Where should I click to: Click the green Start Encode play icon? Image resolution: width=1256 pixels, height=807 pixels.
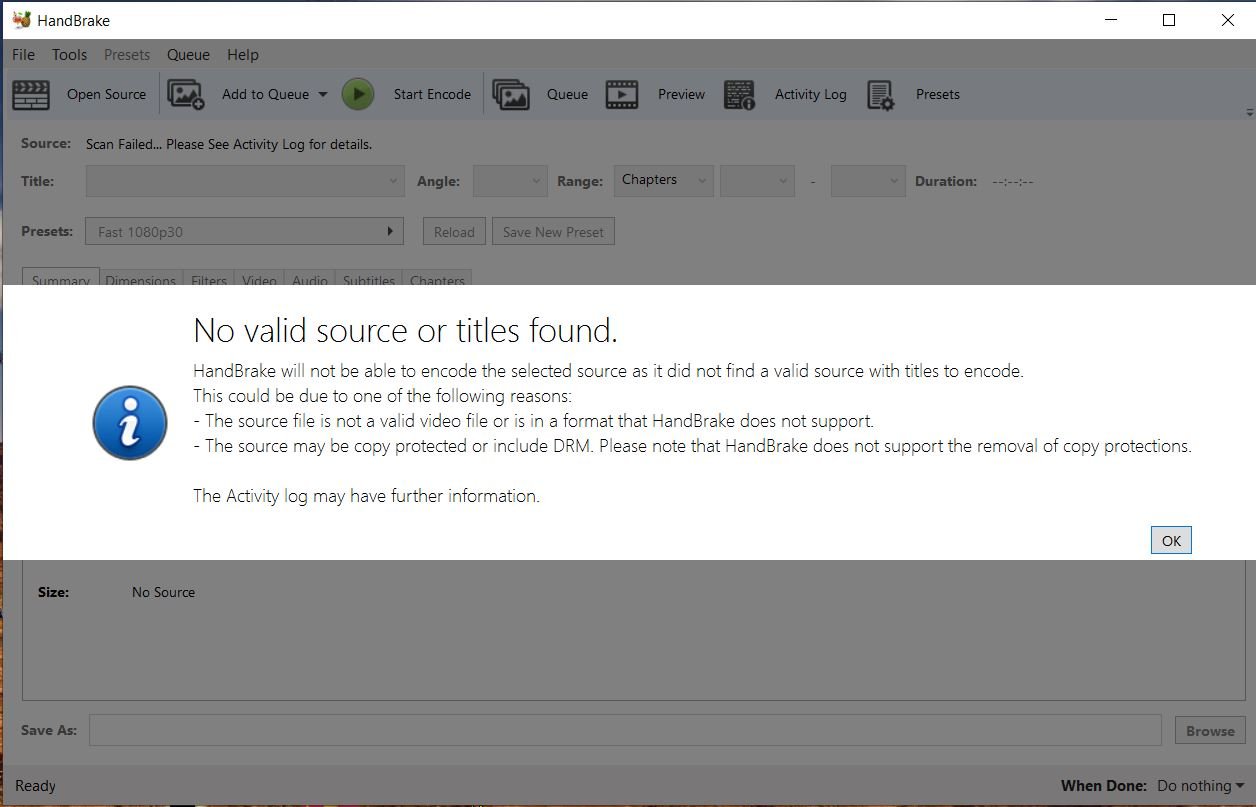point(358,94)
